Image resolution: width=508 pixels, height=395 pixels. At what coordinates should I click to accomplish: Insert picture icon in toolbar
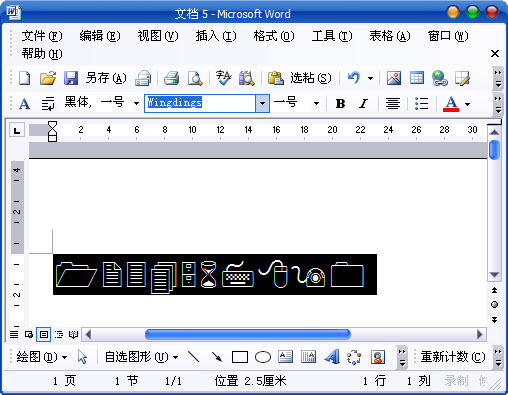(394, 78)
